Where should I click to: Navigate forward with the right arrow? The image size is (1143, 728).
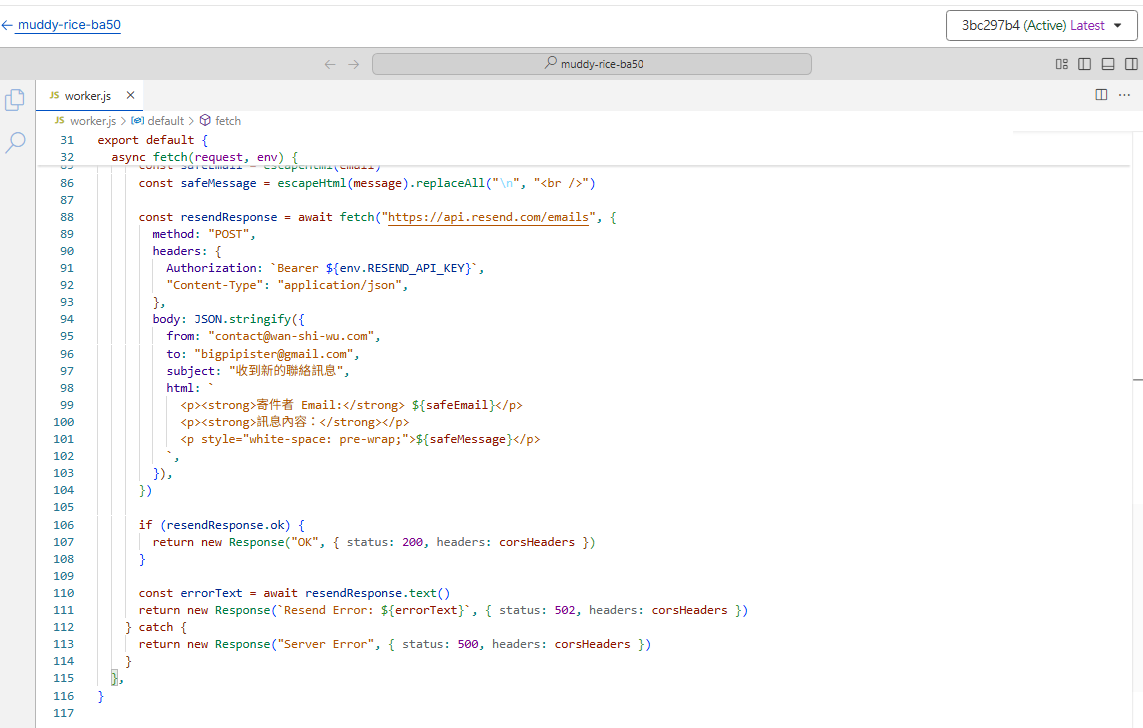(353, 64)
